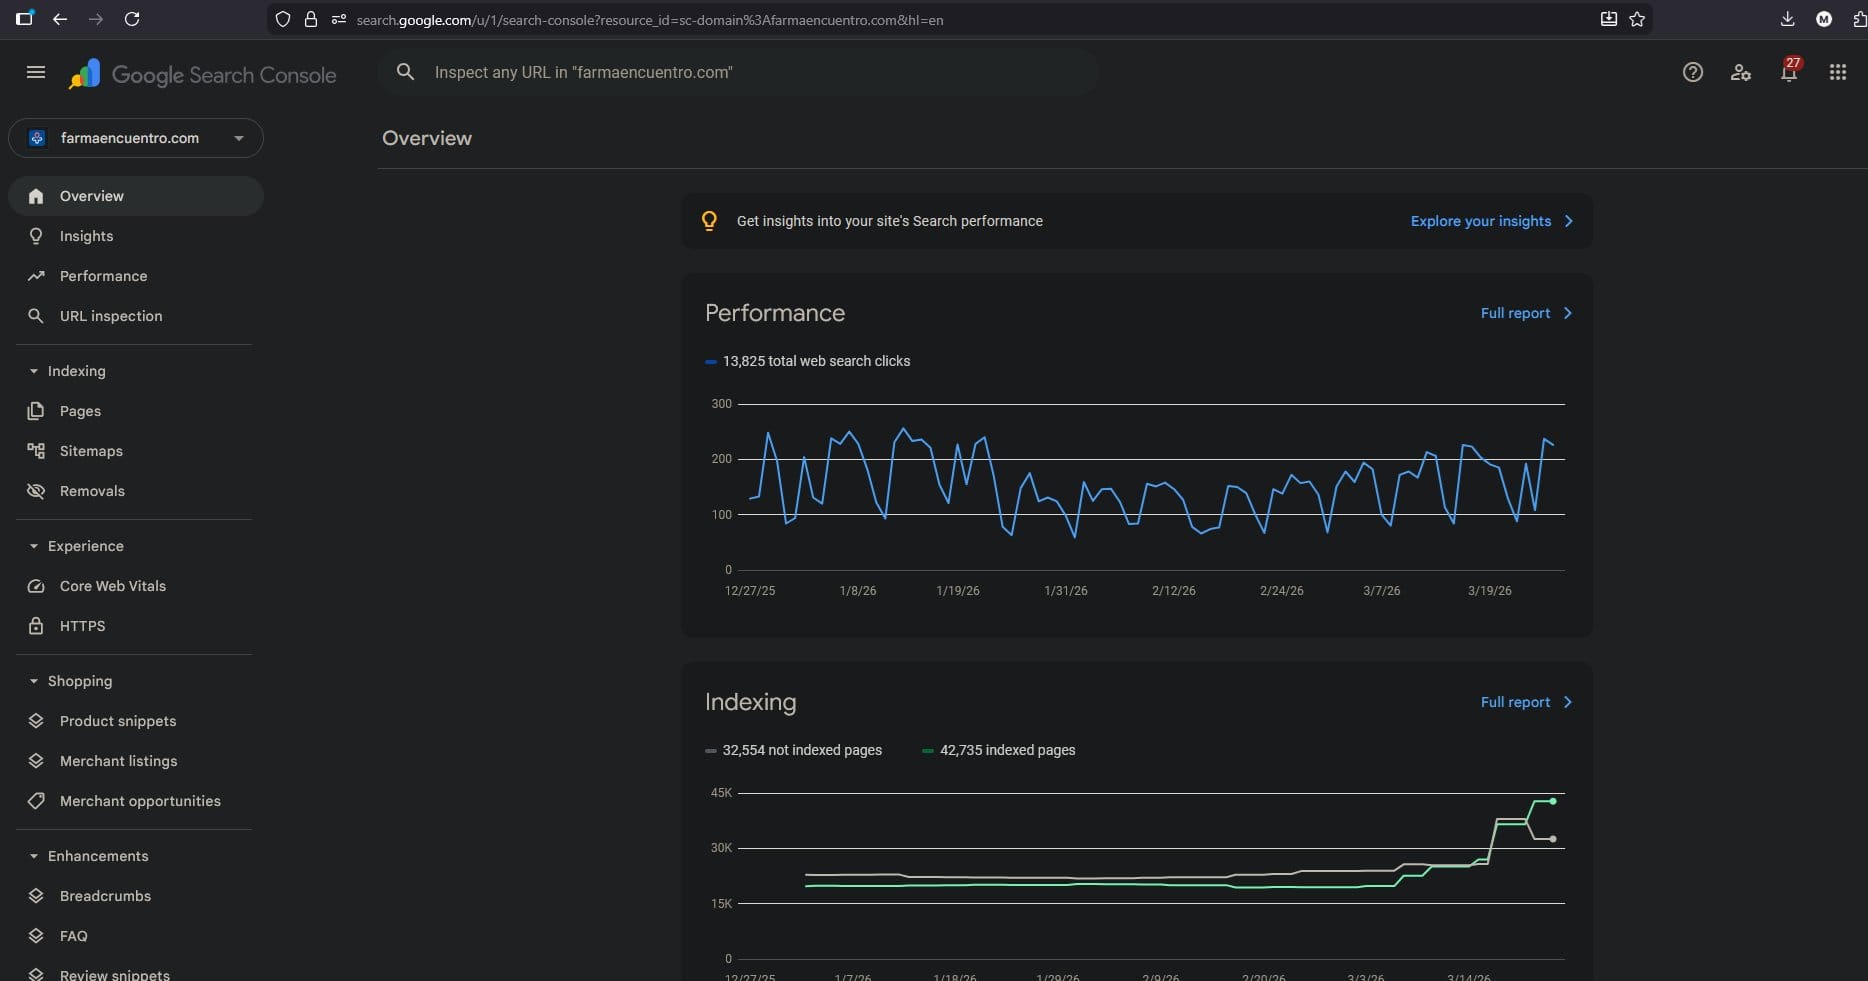This screenshot has height=981, width=1868.
Task: Open Users and permissions icon
Action: point(1740,72)
